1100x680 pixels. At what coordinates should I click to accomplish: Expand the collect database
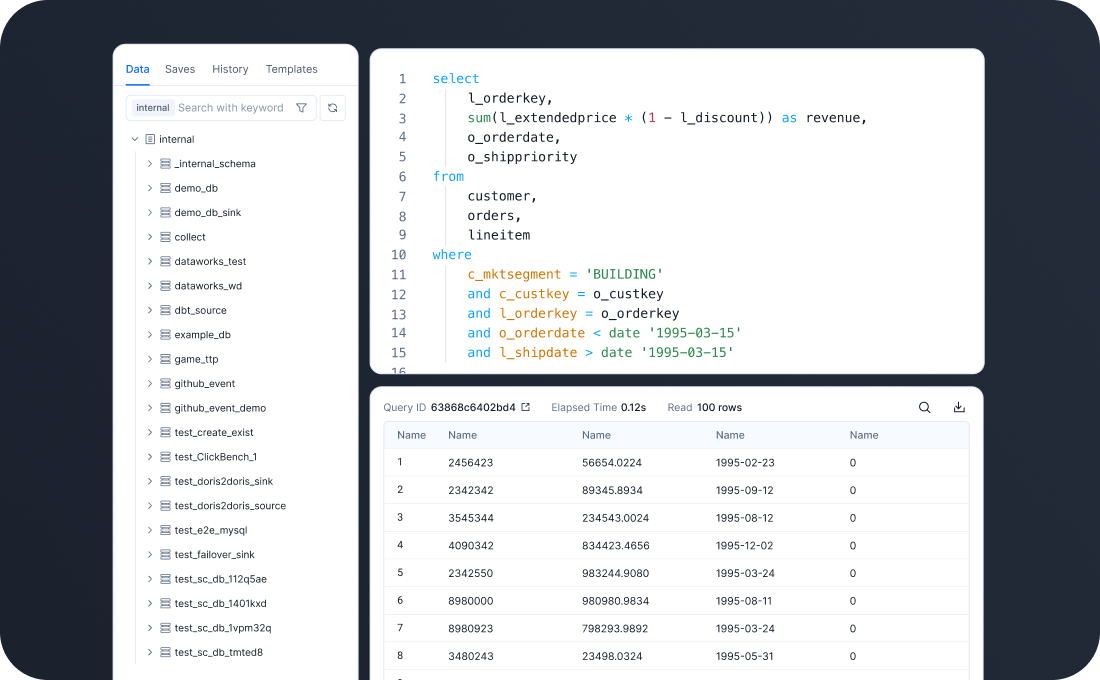(149, 236)
